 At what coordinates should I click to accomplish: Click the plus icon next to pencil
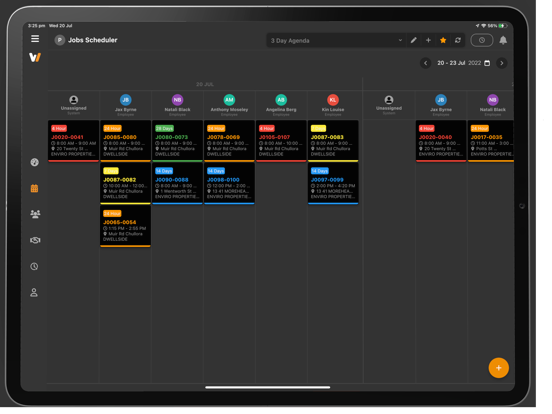tap(428, 40)
